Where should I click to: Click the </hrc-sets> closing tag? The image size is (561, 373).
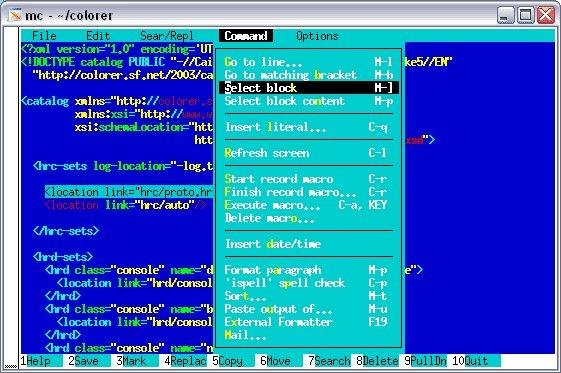pos(66,231)
